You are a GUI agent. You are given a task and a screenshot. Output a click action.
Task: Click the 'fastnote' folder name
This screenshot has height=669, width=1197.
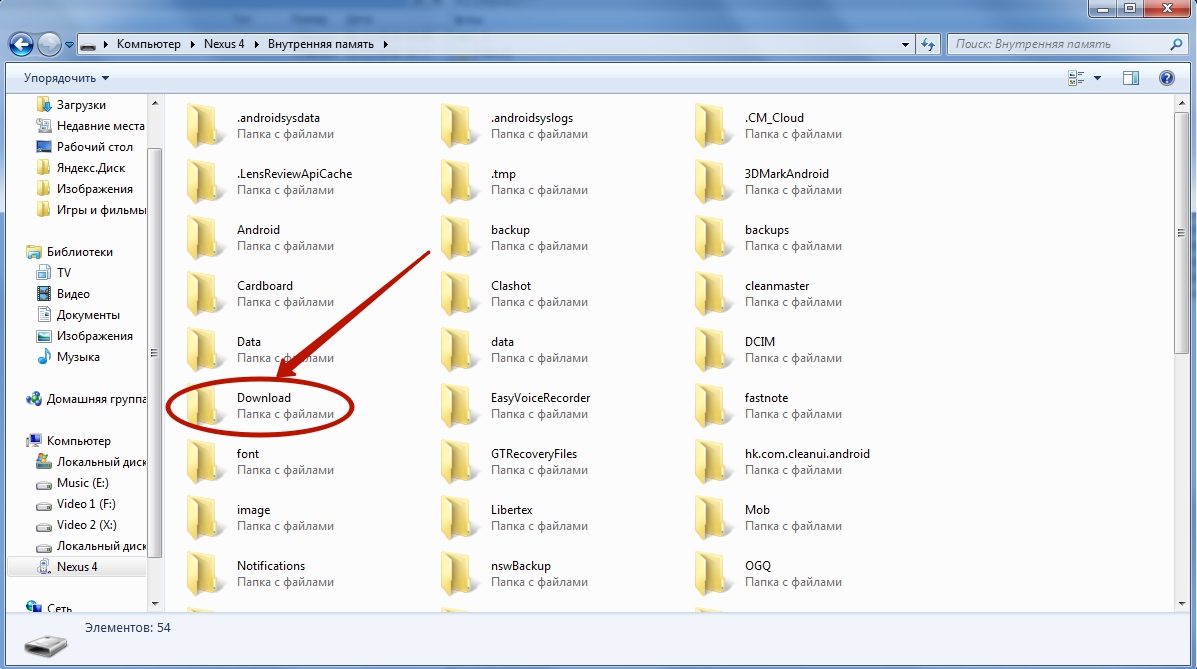(x=766, y=398)
